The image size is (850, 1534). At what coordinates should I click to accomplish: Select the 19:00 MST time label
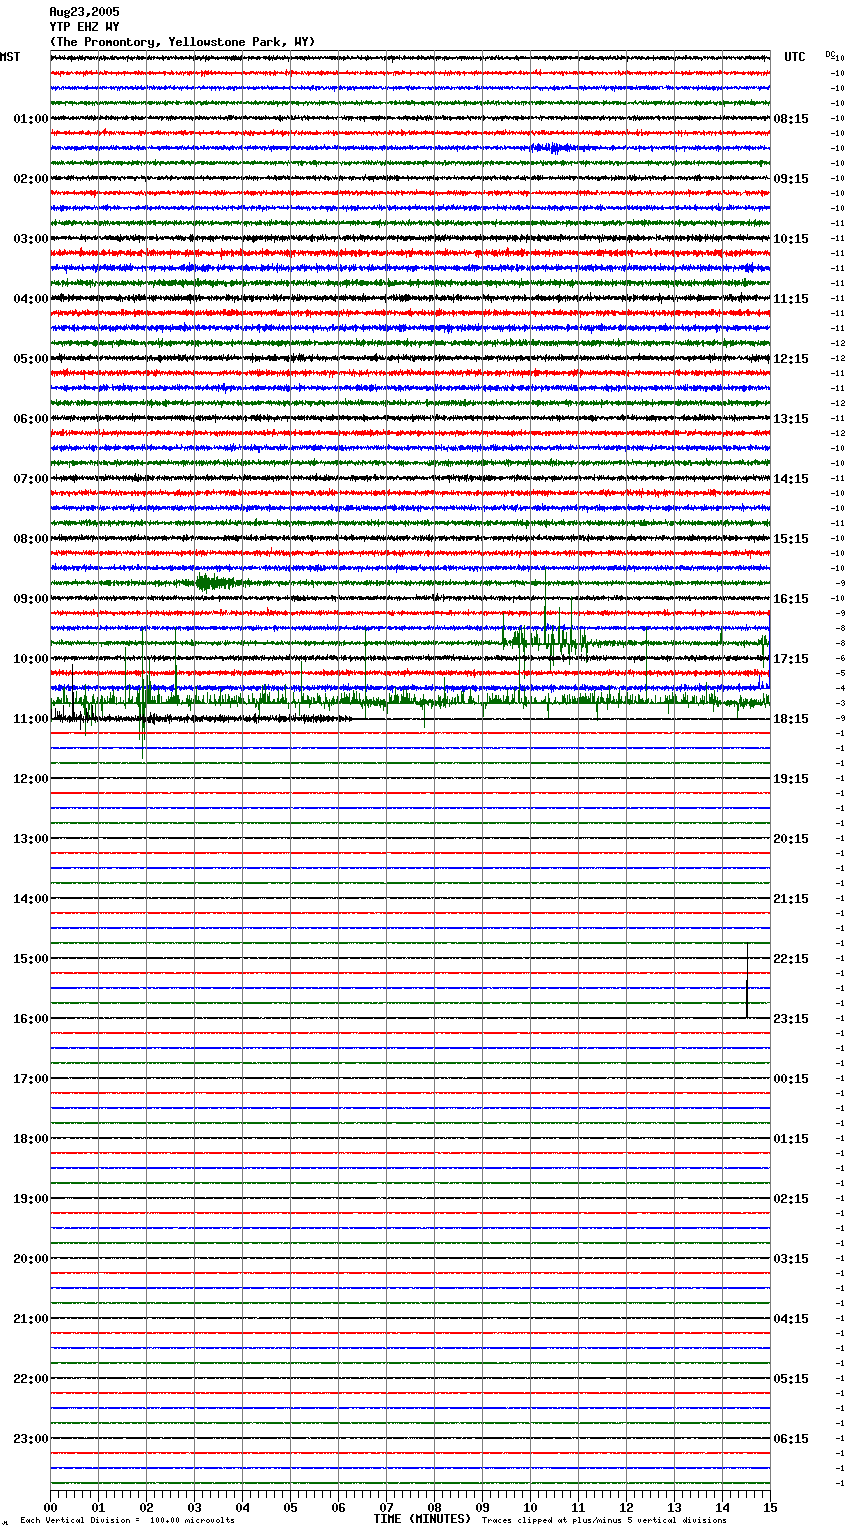tap(31, 1199)
